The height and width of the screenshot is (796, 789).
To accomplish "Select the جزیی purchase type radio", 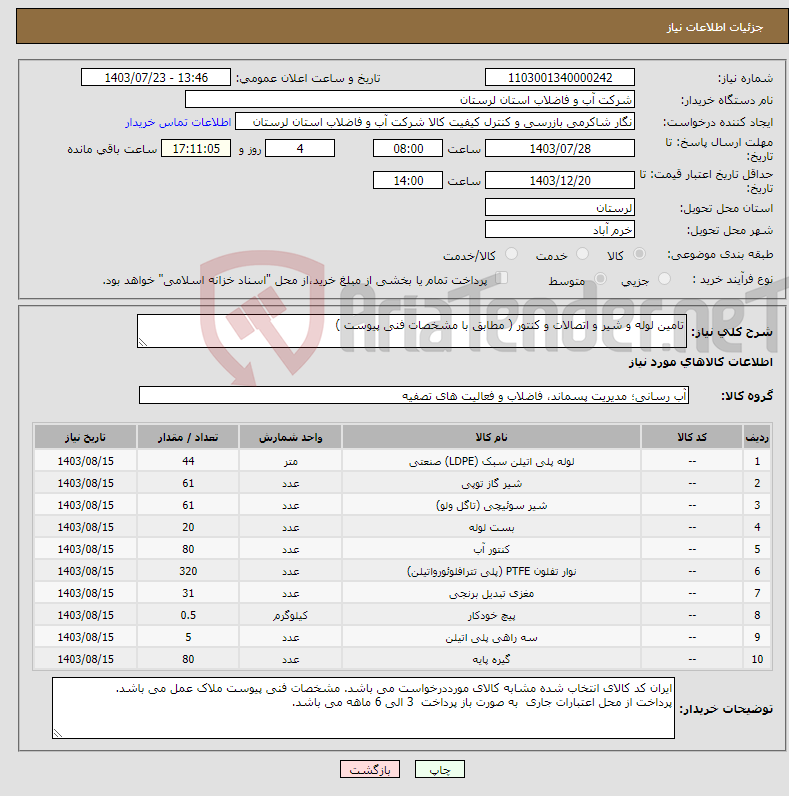I will [664, 279].
